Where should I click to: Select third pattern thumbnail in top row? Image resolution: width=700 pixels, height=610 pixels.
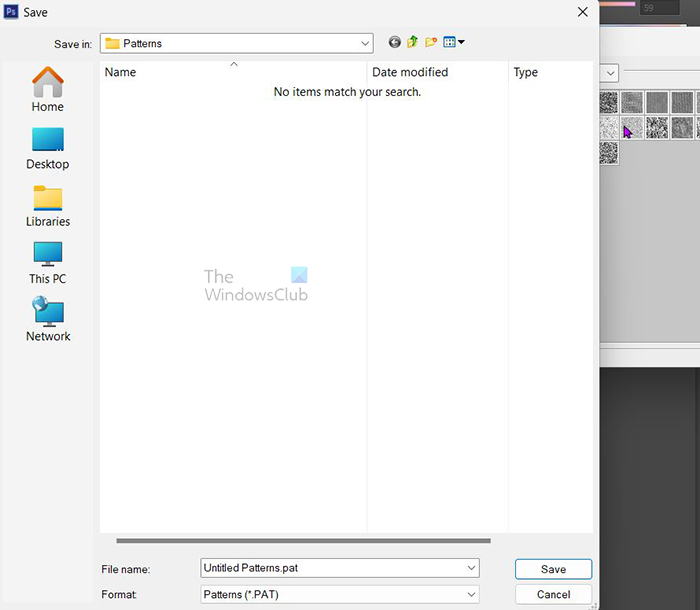pyautogui.click(x=657, y=102)
